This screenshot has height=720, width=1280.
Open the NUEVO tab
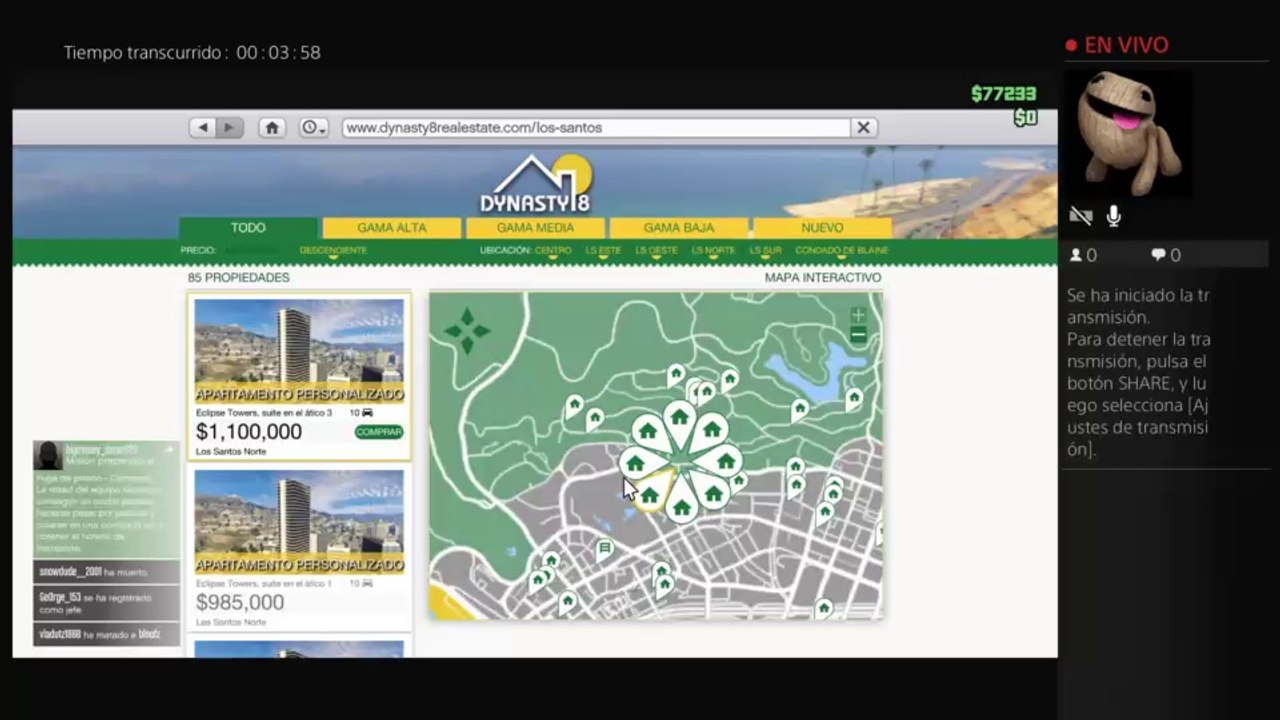click(822, 228)
